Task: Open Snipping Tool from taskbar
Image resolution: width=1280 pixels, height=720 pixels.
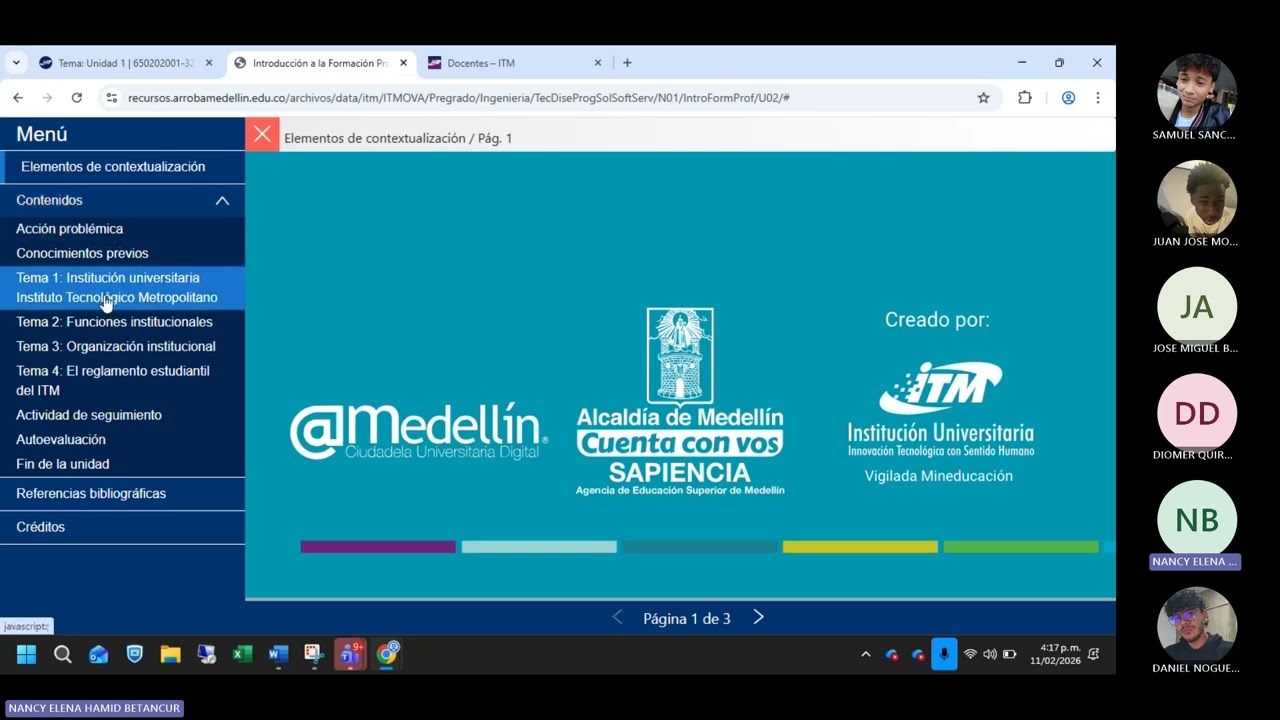Action: tap(314, 654)
